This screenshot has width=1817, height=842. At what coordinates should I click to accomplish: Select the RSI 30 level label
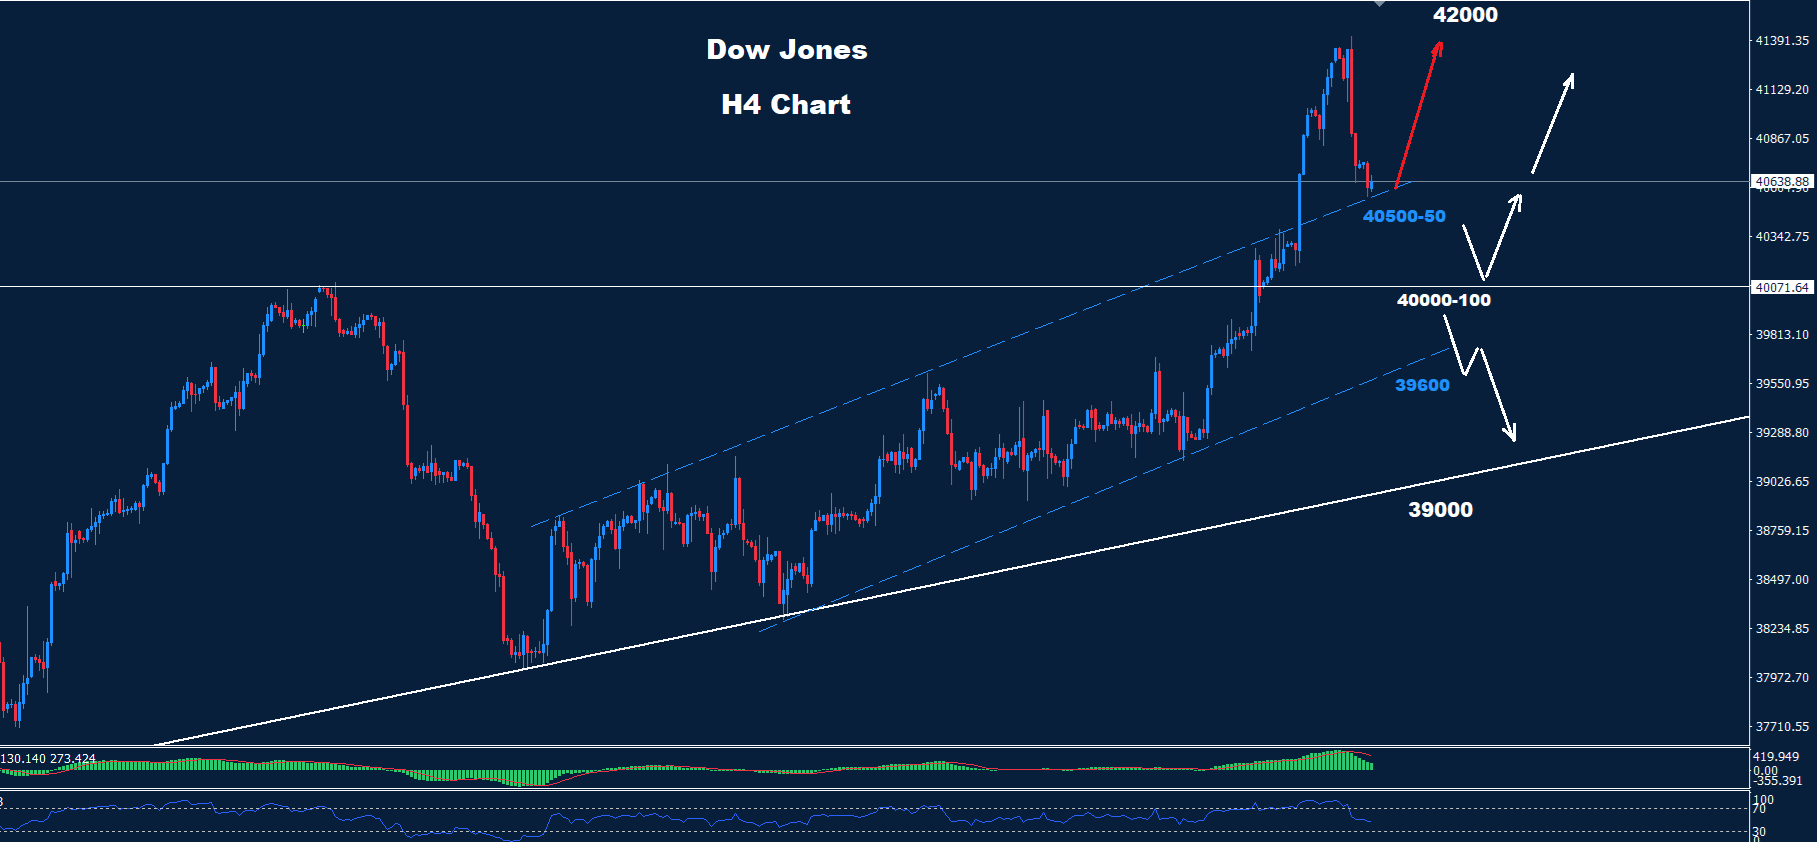[1759, 831]
